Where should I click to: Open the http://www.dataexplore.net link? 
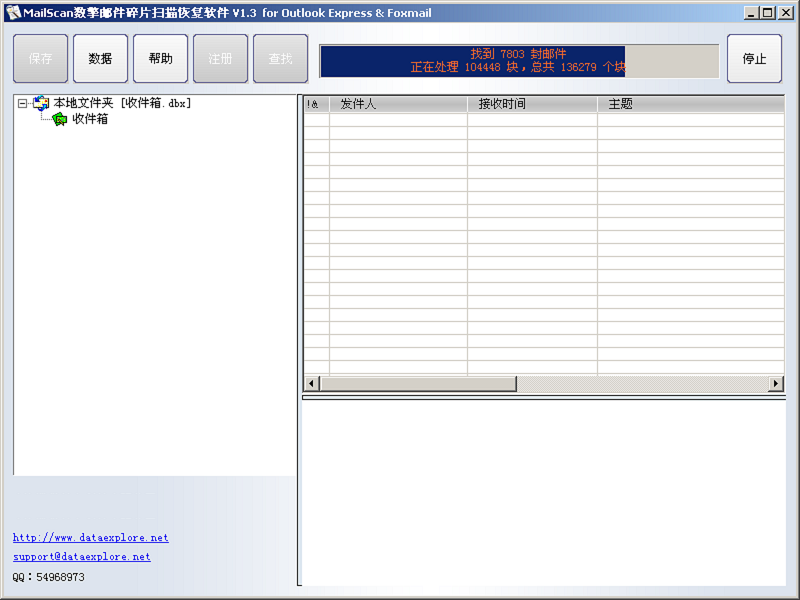(91, 537)
